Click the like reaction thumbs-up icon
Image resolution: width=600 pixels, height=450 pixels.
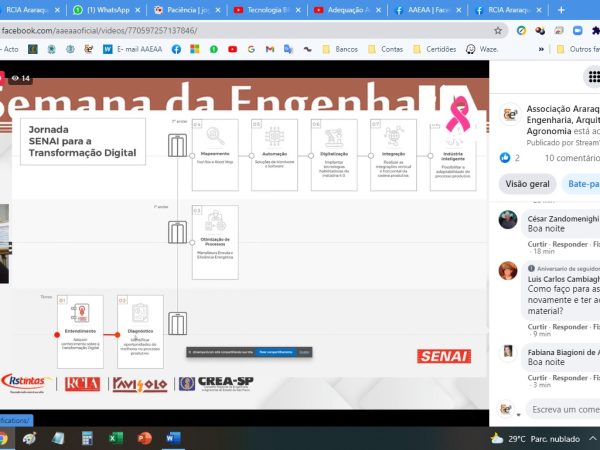click(505, 158)
